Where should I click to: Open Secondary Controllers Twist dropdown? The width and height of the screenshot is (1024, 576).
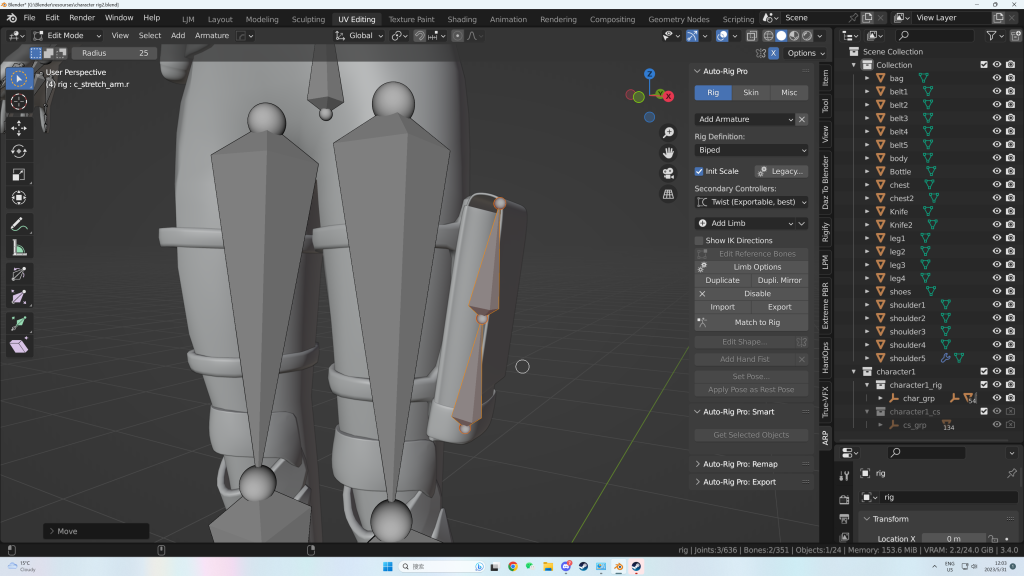tap(751, 202)
